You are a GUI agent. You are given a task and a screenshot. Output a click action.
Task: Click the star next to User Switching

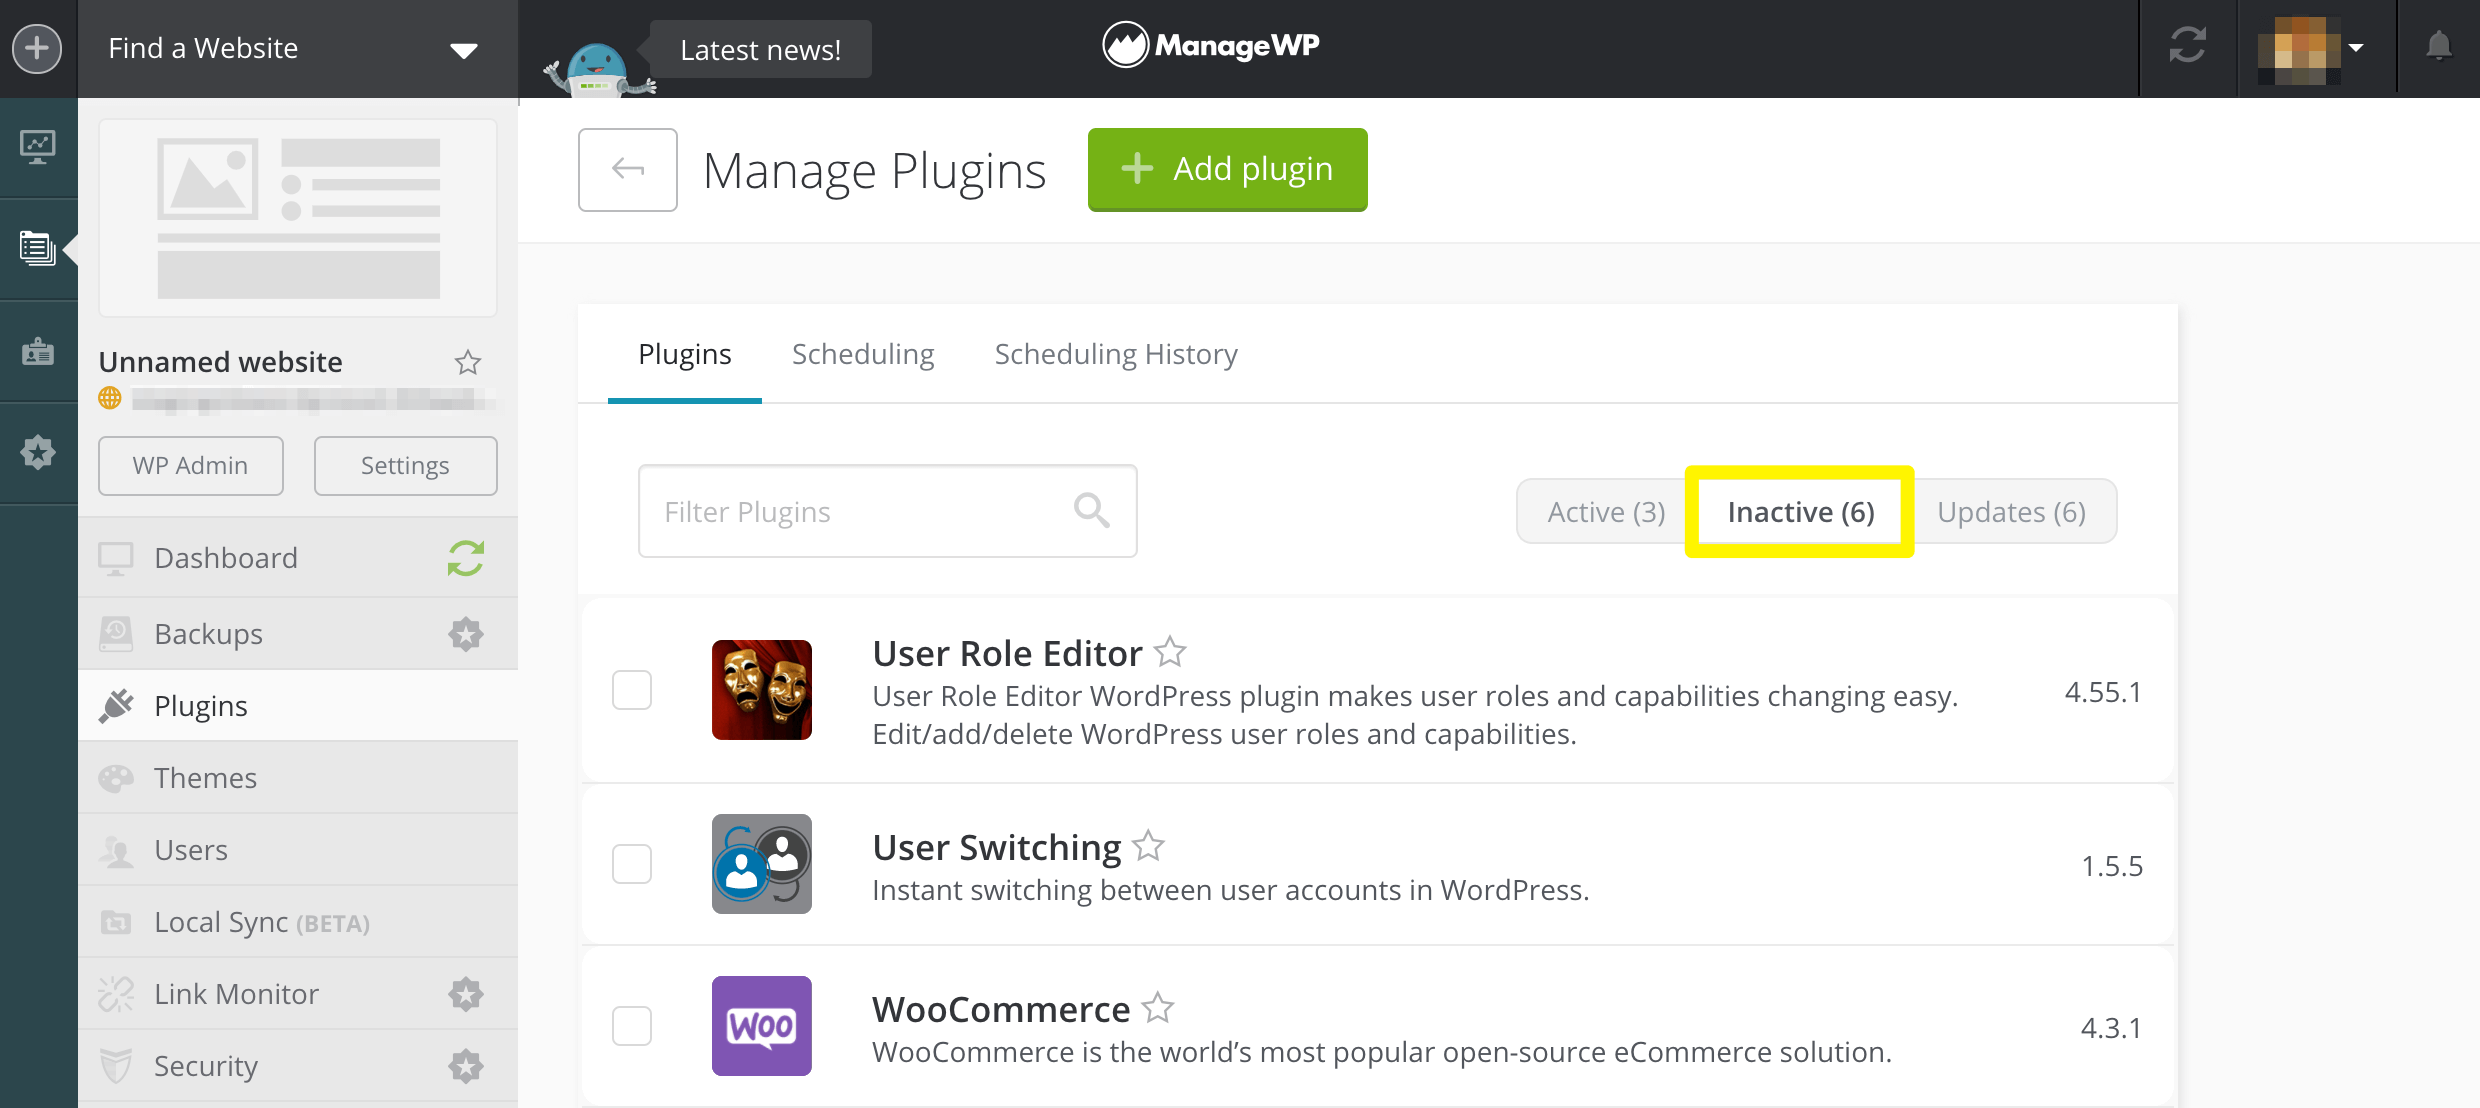click(x=1149, y=846)
